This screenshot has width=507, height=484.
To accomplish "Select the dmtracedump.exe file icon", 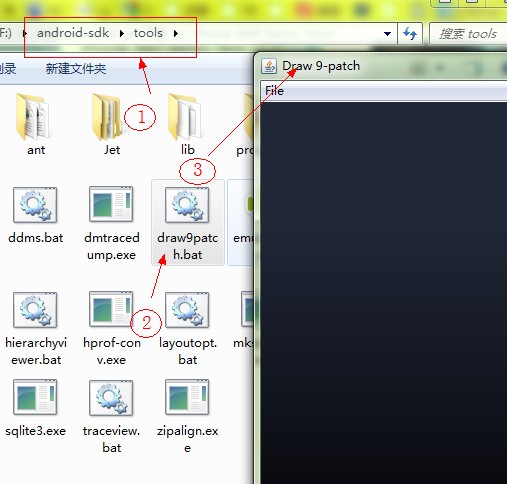I will pos(111,204).
